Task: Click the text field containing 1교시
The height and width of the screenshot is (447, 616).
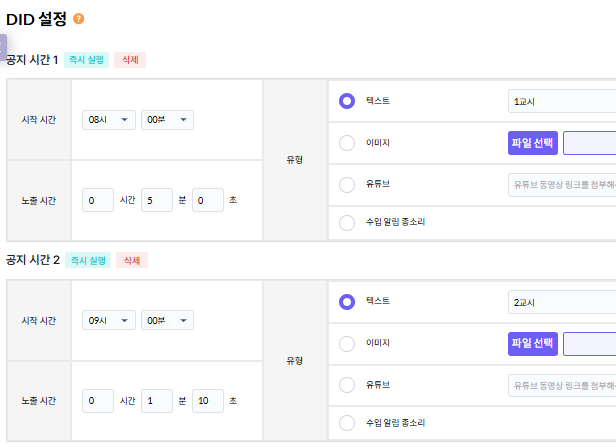Action: (x=561, y=101)
